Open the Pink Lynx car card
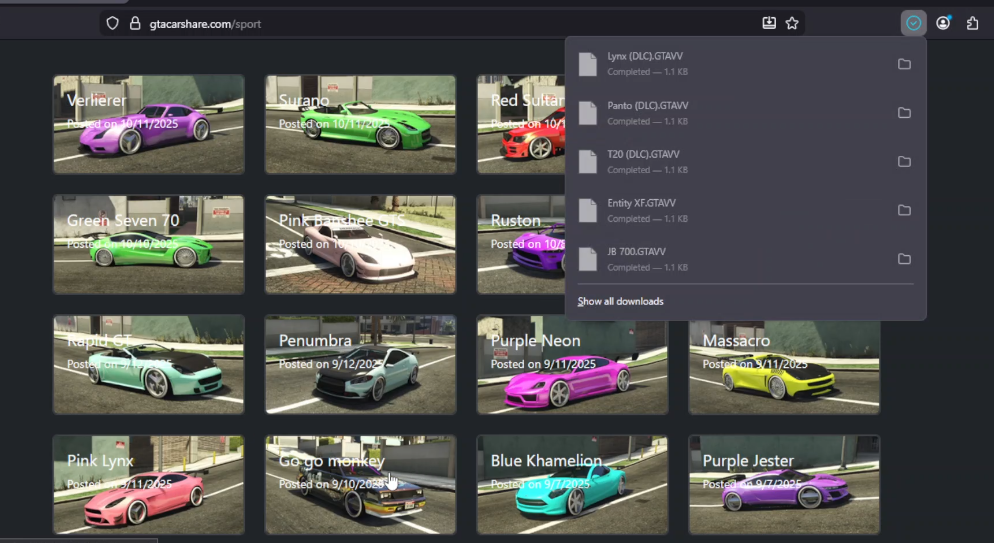 [x=148, y=485]
